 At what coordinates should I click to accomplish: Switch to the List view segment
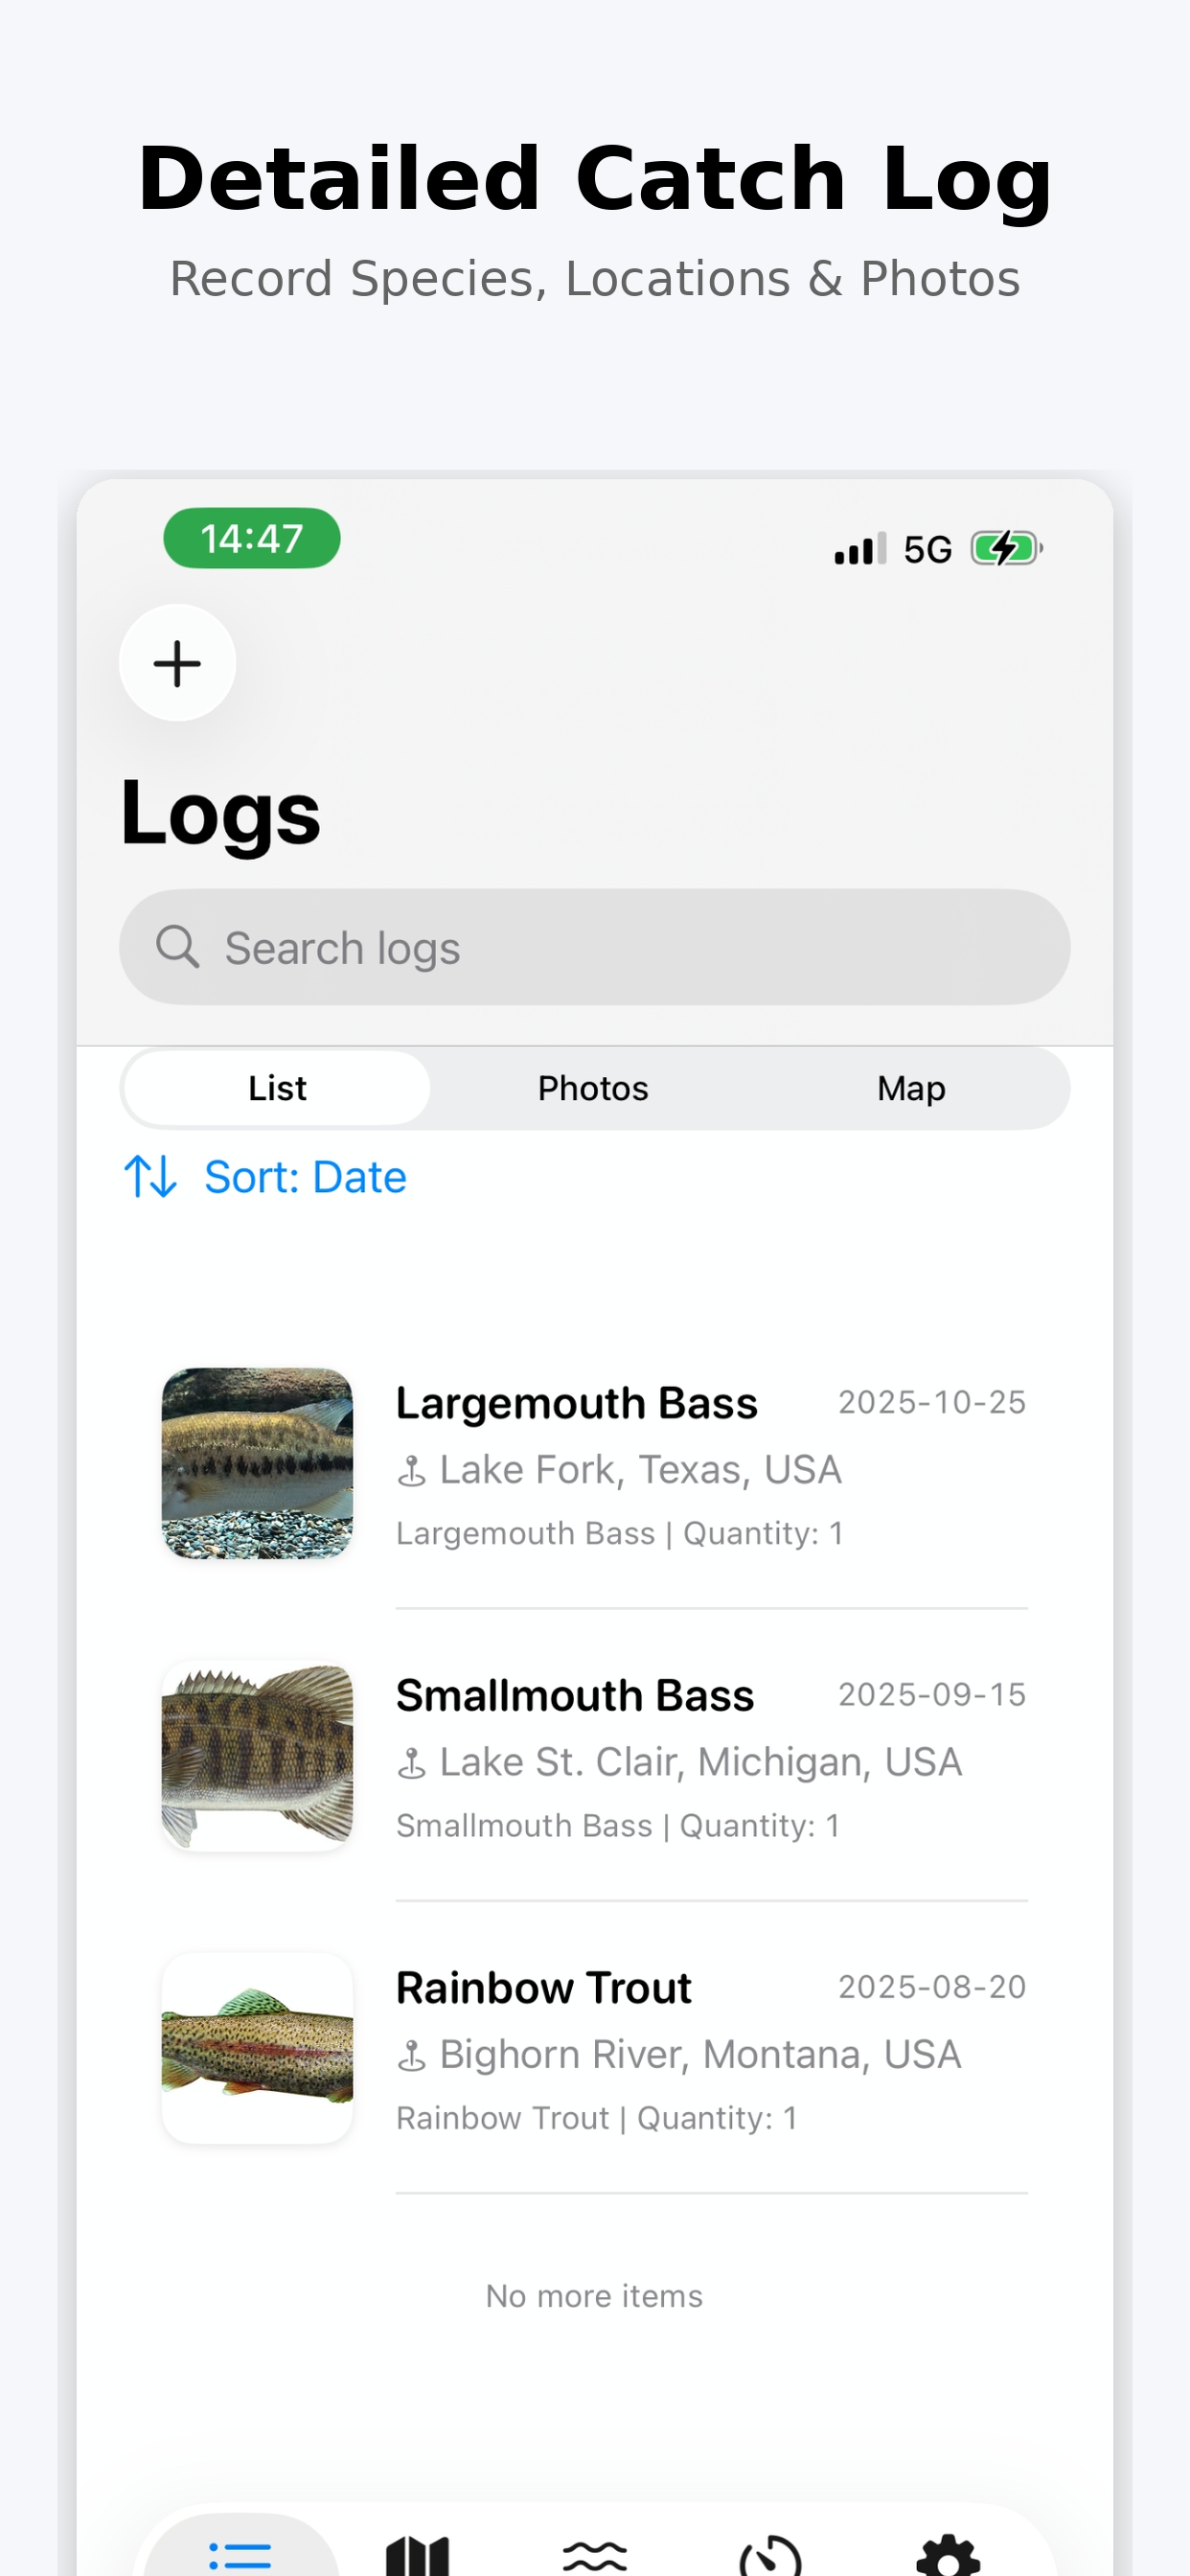pyautogui.click(x=277, y=1088)
